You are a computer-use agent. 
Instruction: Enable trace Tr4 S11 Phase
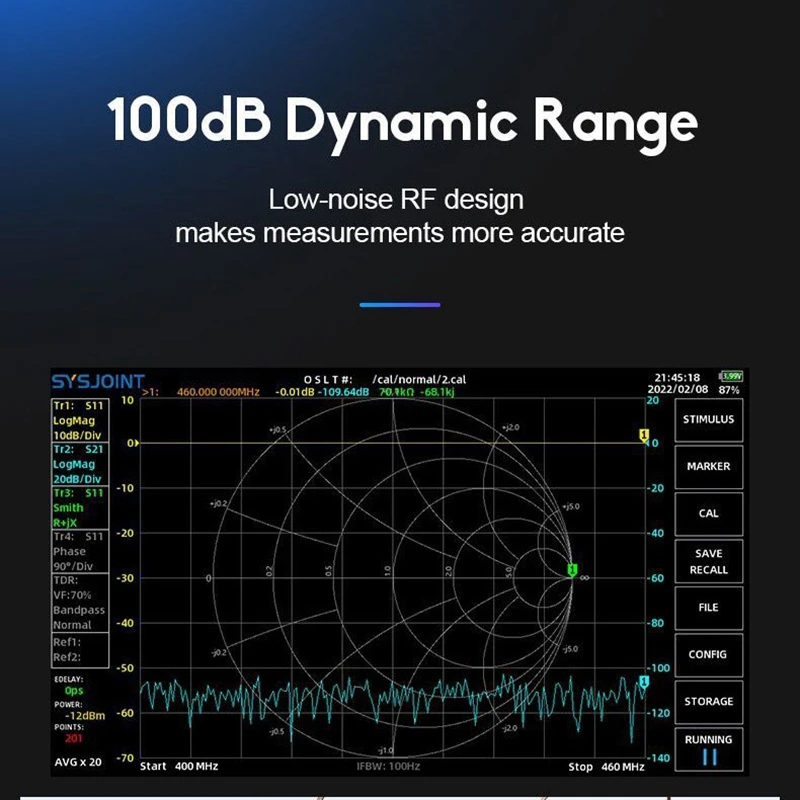click(80, 552)
